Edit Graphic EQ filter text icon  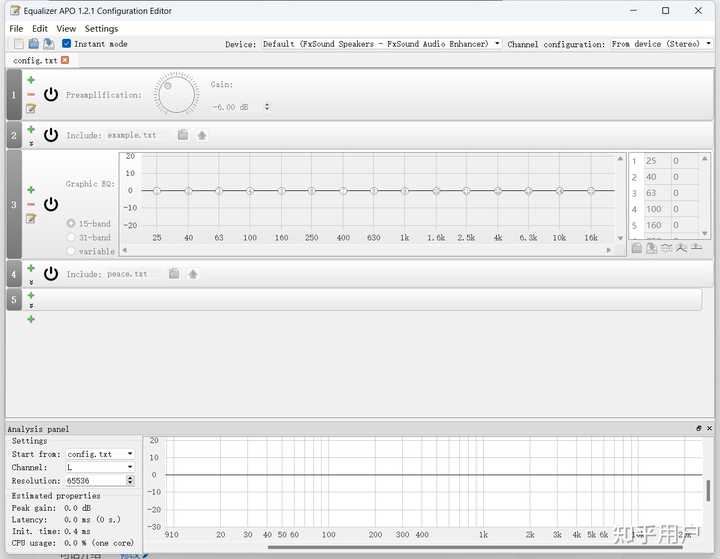click(x=31, y=218)
